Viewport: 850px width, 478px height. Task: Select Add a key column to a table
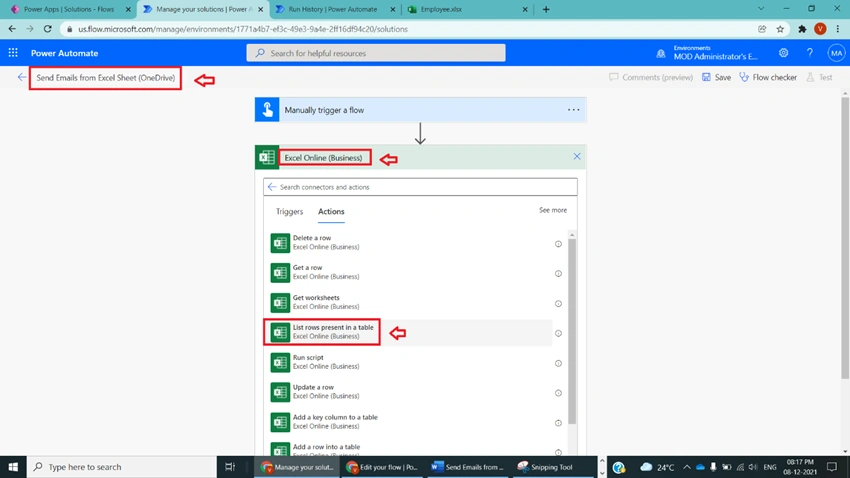(410, 422)
